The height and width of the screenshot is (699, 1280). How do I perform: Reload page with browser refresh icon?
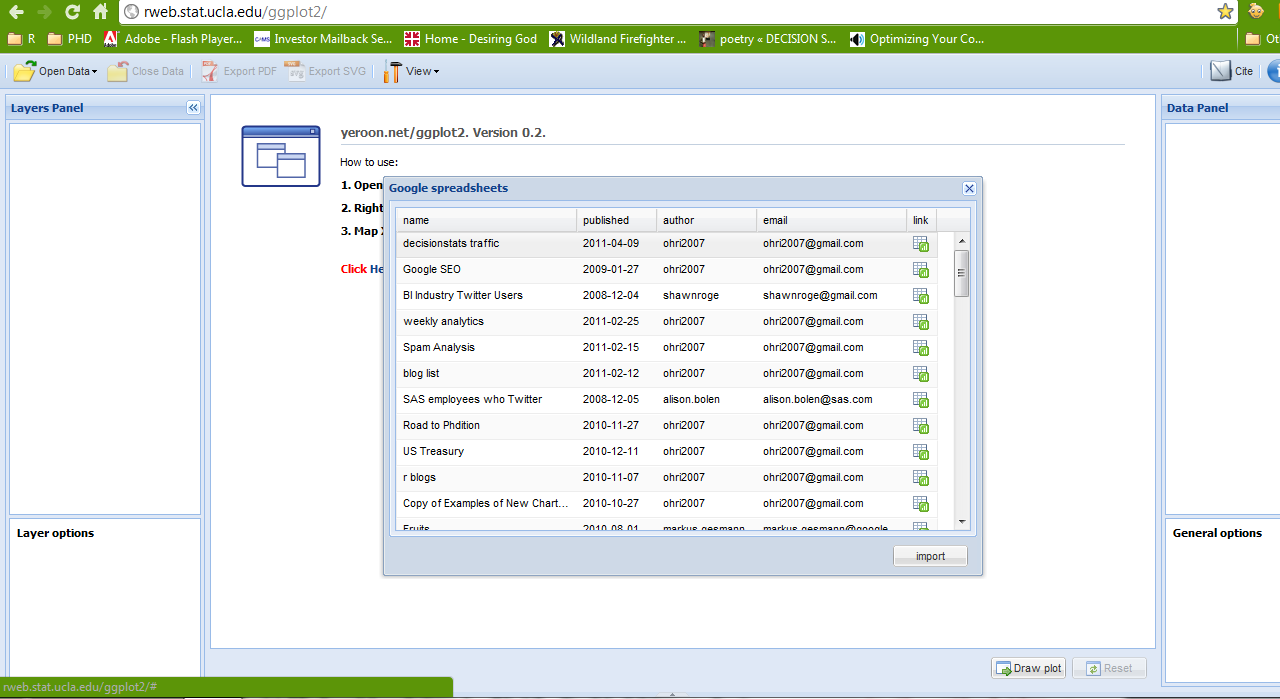click(72, 12)
